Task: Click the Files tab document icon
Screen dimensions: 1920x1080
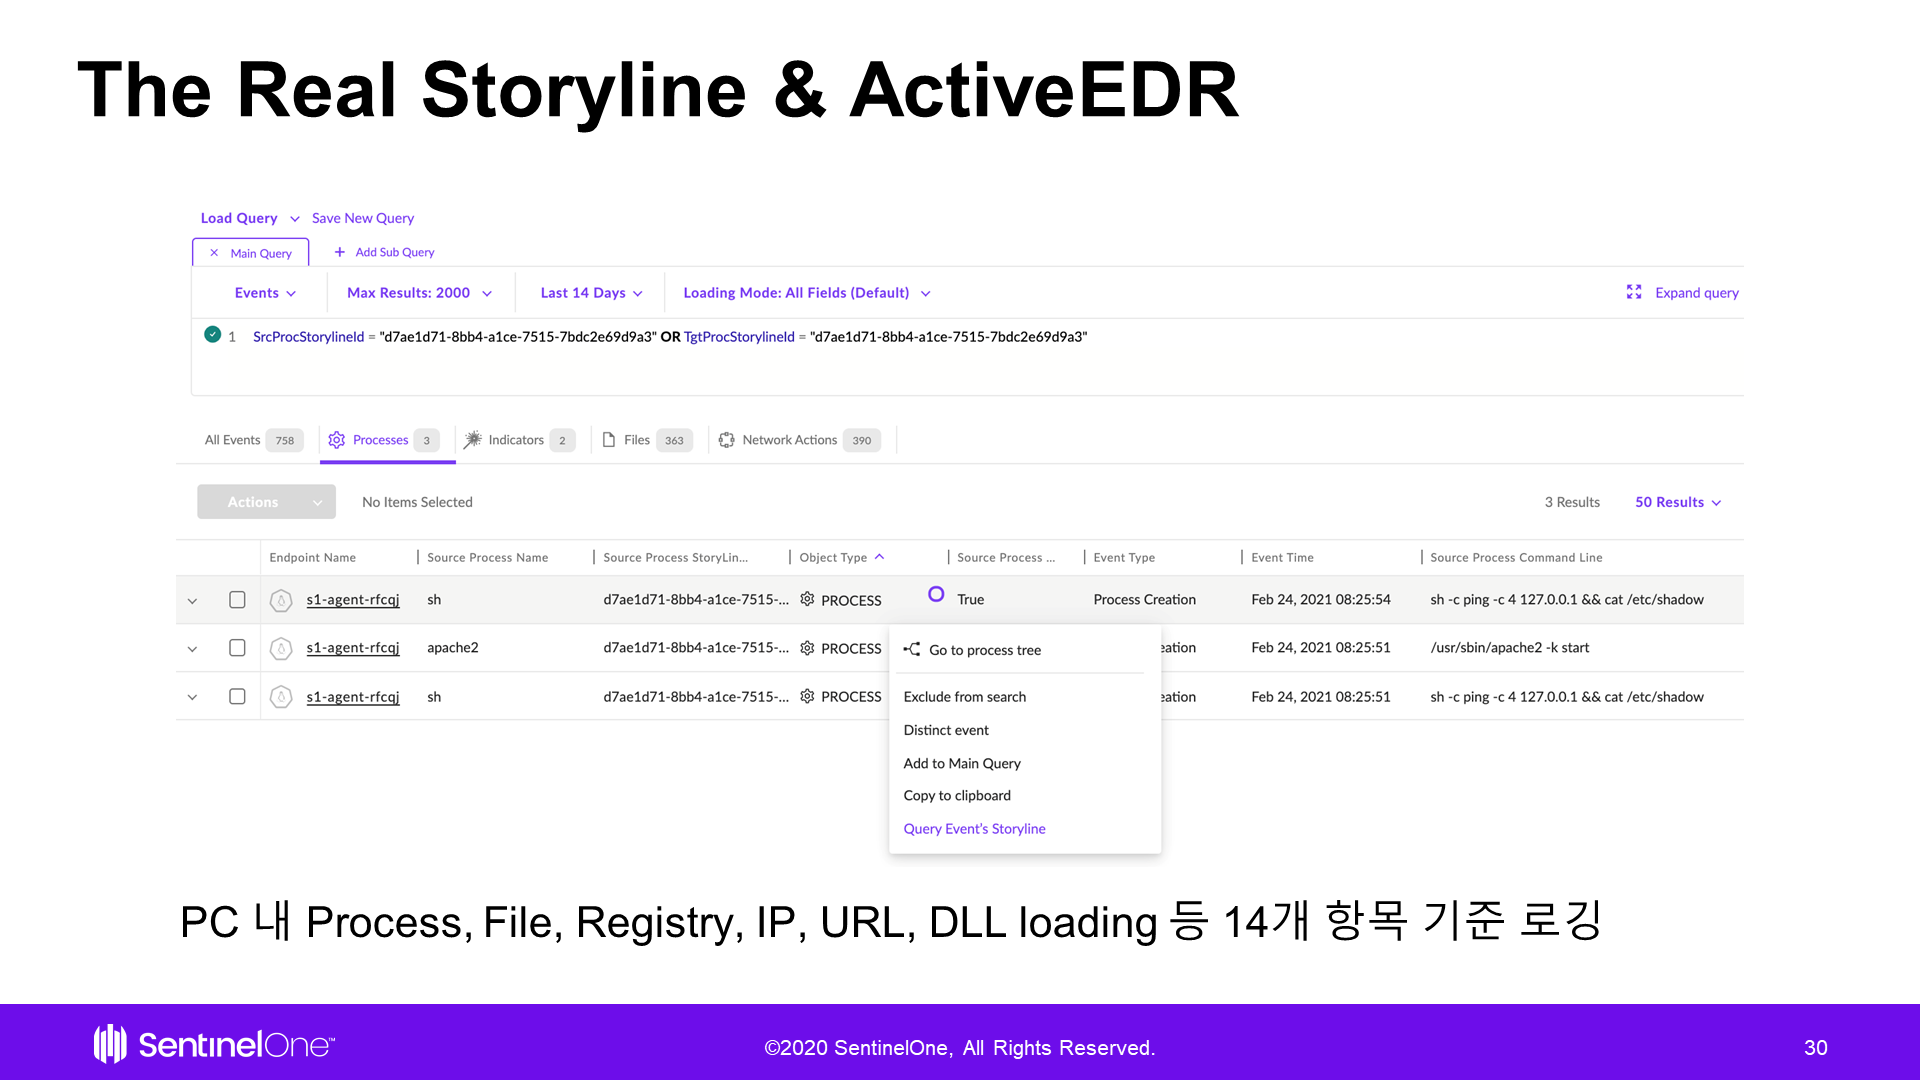Action: tap(609, 440)
